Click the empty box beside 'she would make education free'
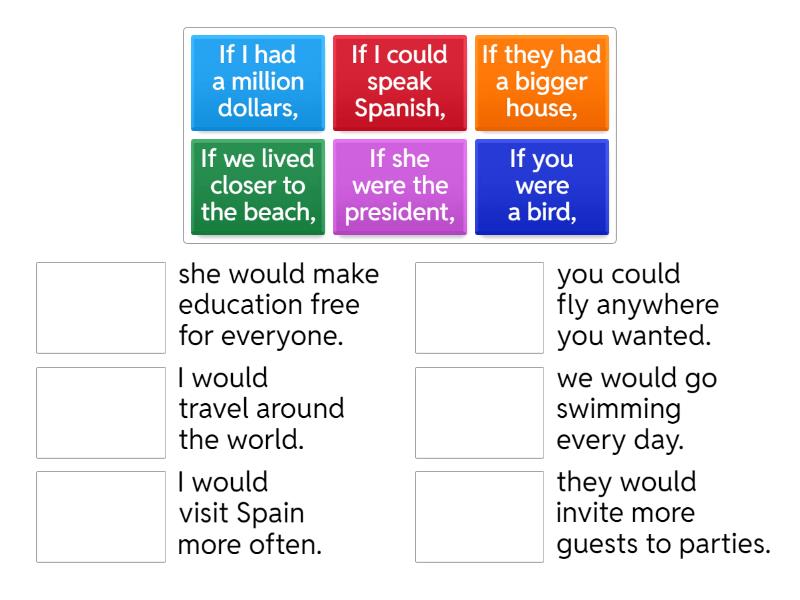Viewport: 800px width, 600px height. (x=101, y=308)
